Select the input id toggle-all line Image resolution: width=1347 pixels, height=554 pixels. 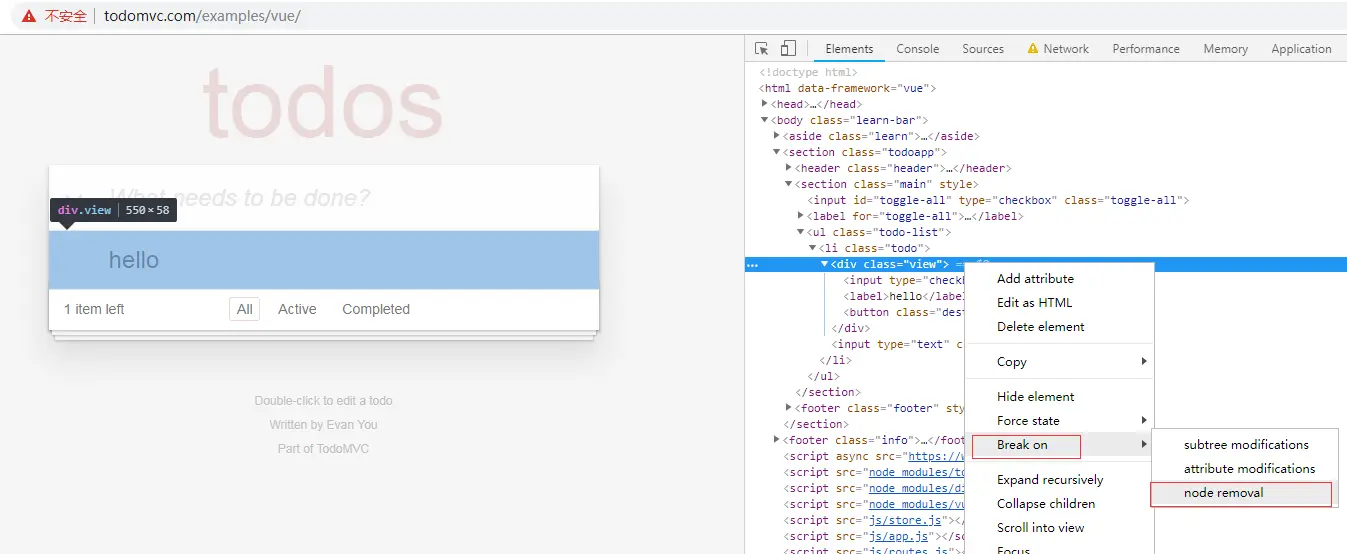tap(998, 200)
